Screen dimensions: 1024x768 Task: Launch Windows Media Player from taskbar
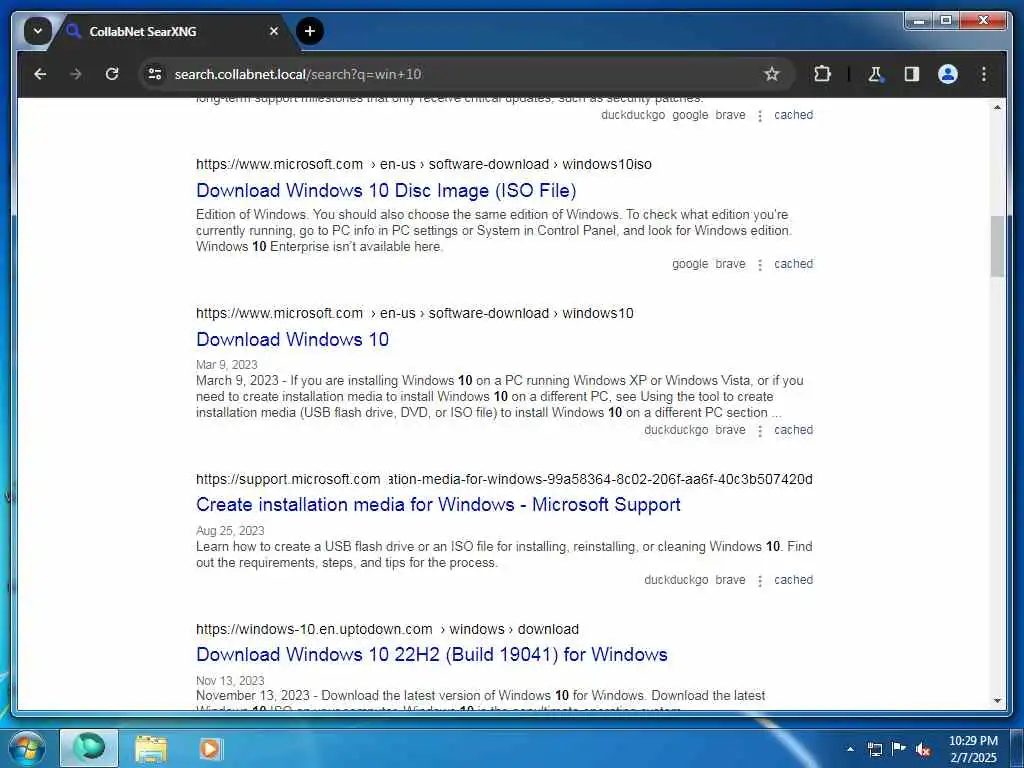[x=210, y=748]
